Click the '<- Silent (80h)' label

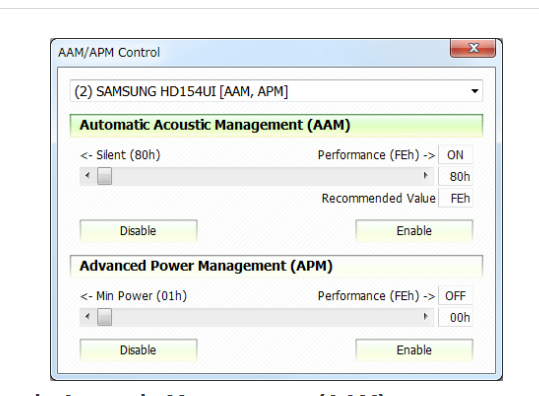[x=120, y=155]
